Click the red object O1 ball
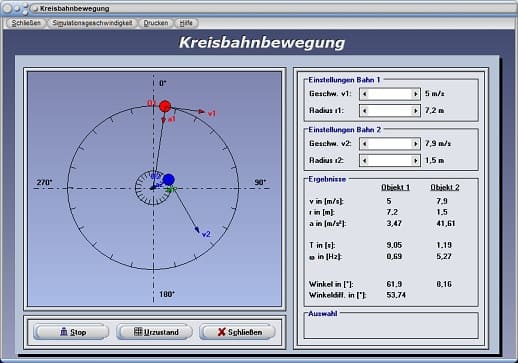Screen dimensions: 518x363 165,106
